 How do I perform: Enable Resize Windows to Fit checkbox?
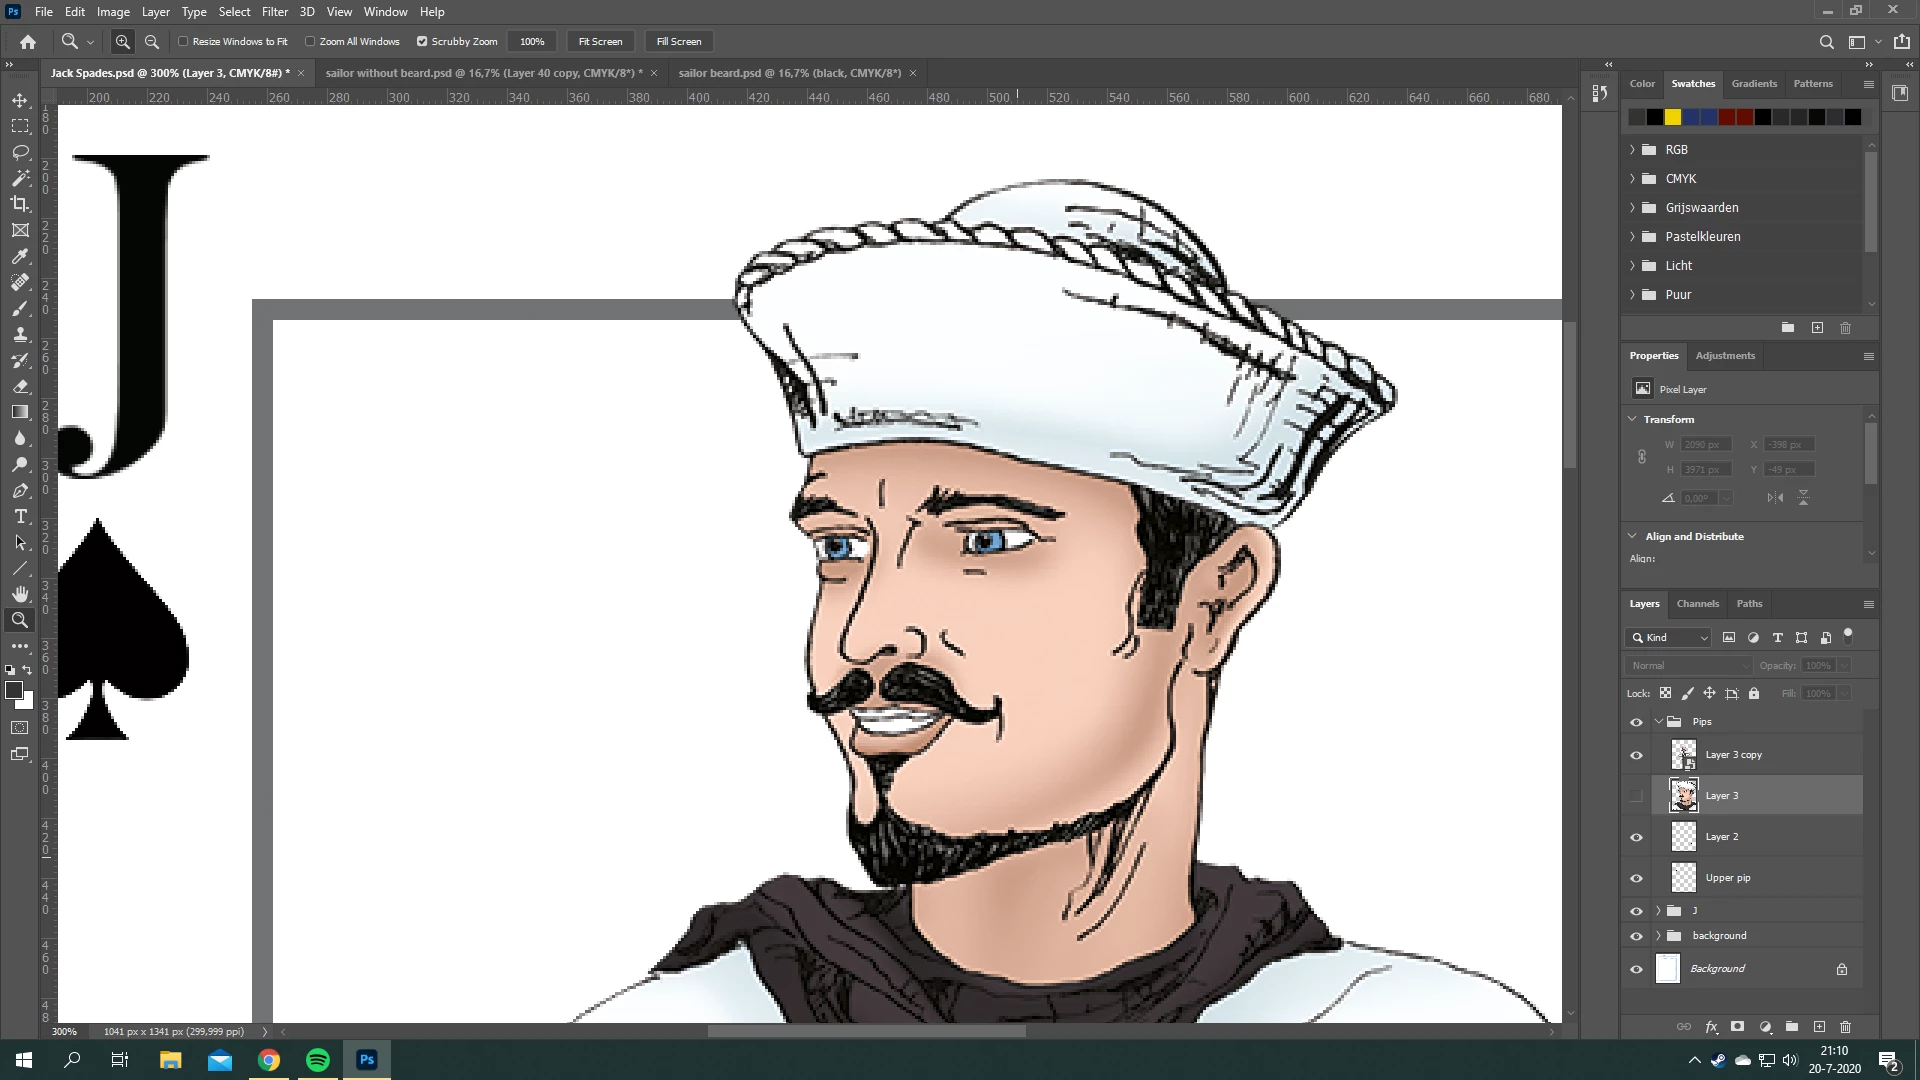click(x=184, y=42)
